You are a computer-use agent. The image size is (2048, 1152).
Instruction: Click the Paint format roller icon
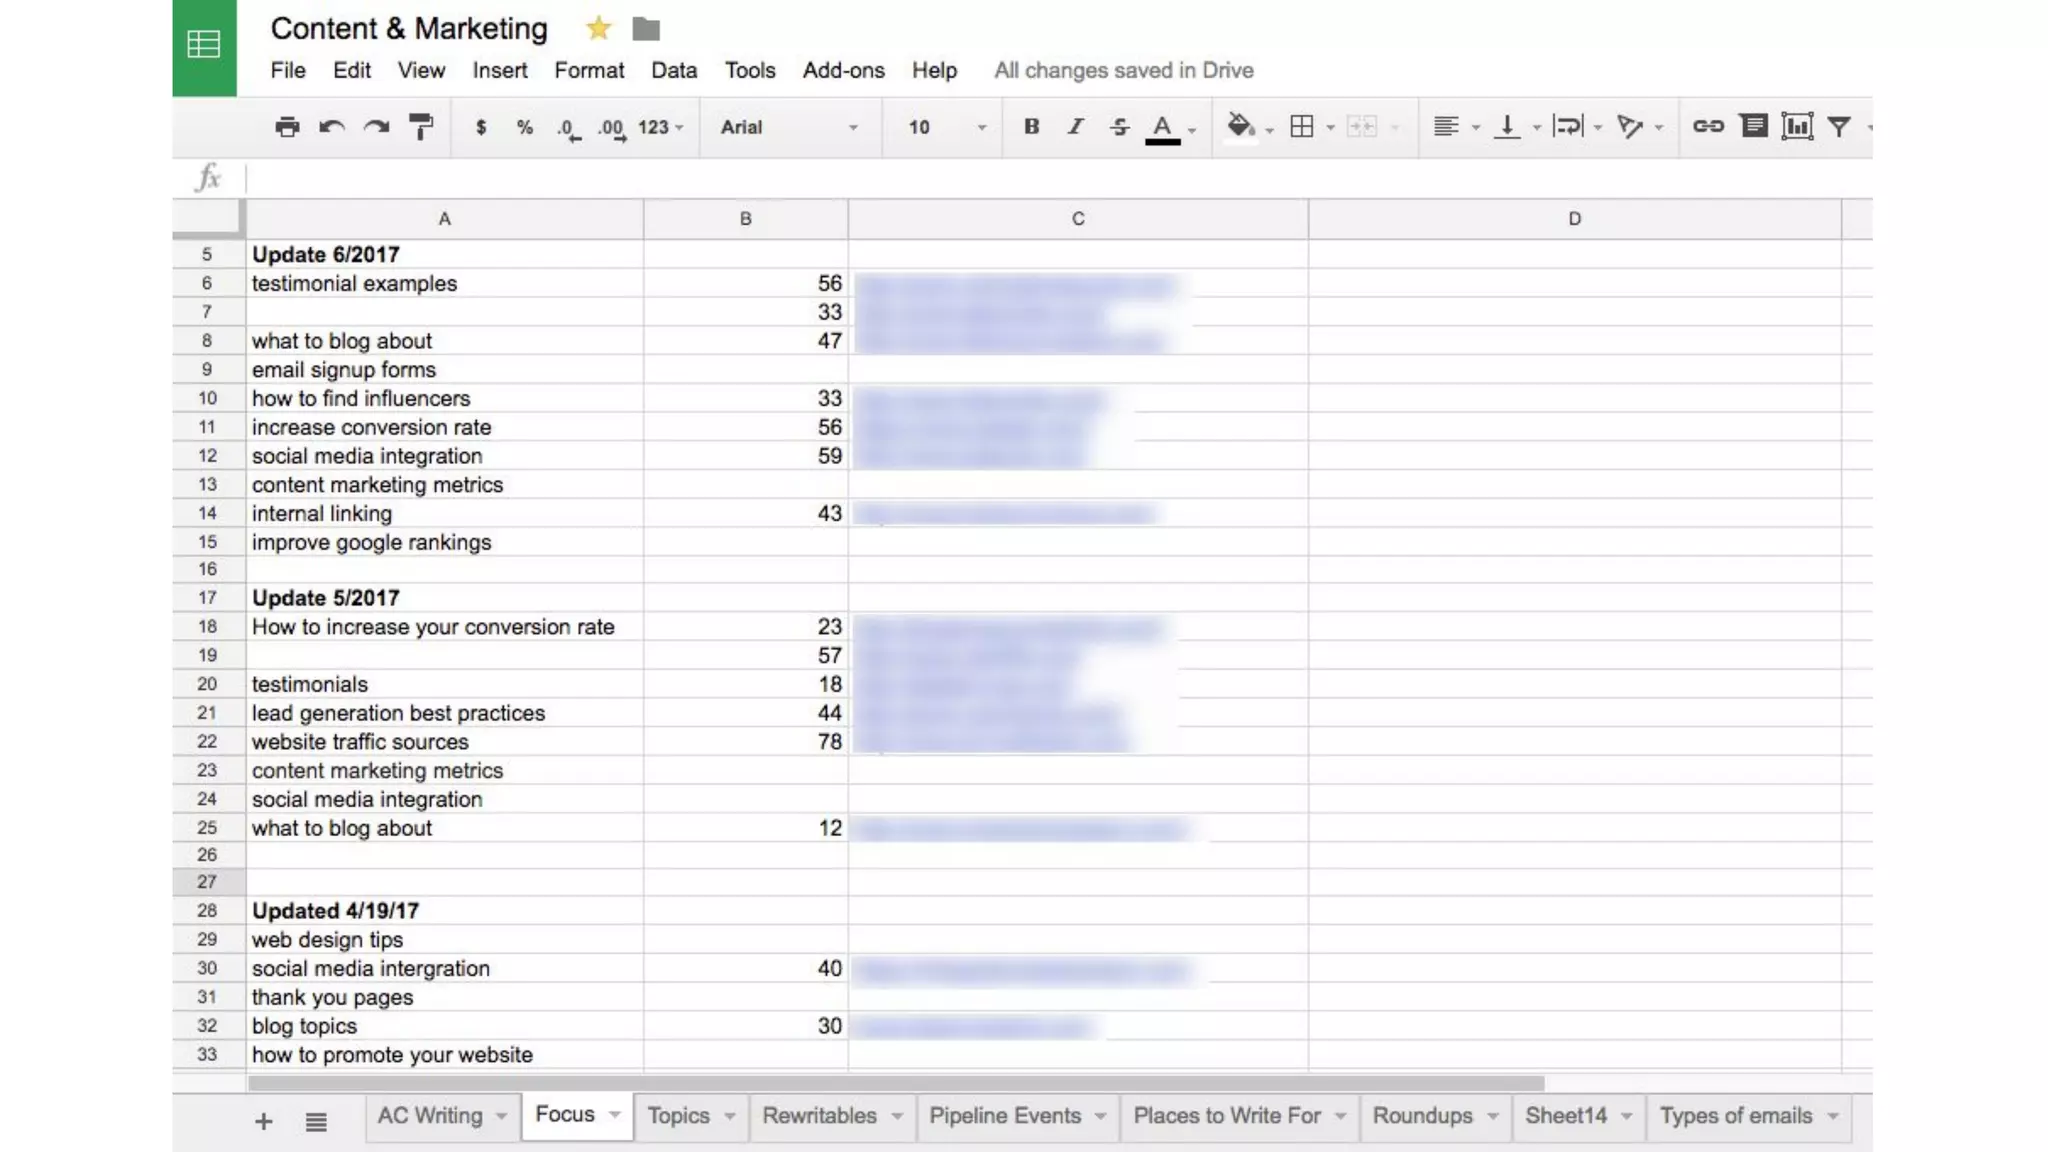pos(421,127)
